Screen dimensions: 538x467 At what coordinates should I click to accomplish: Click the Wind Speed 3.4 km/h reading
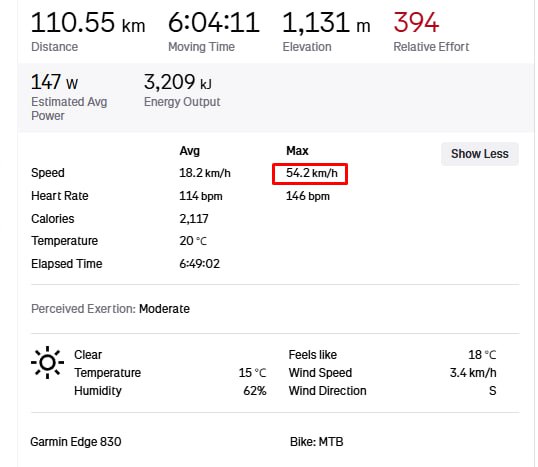click(x=473, y=373)
